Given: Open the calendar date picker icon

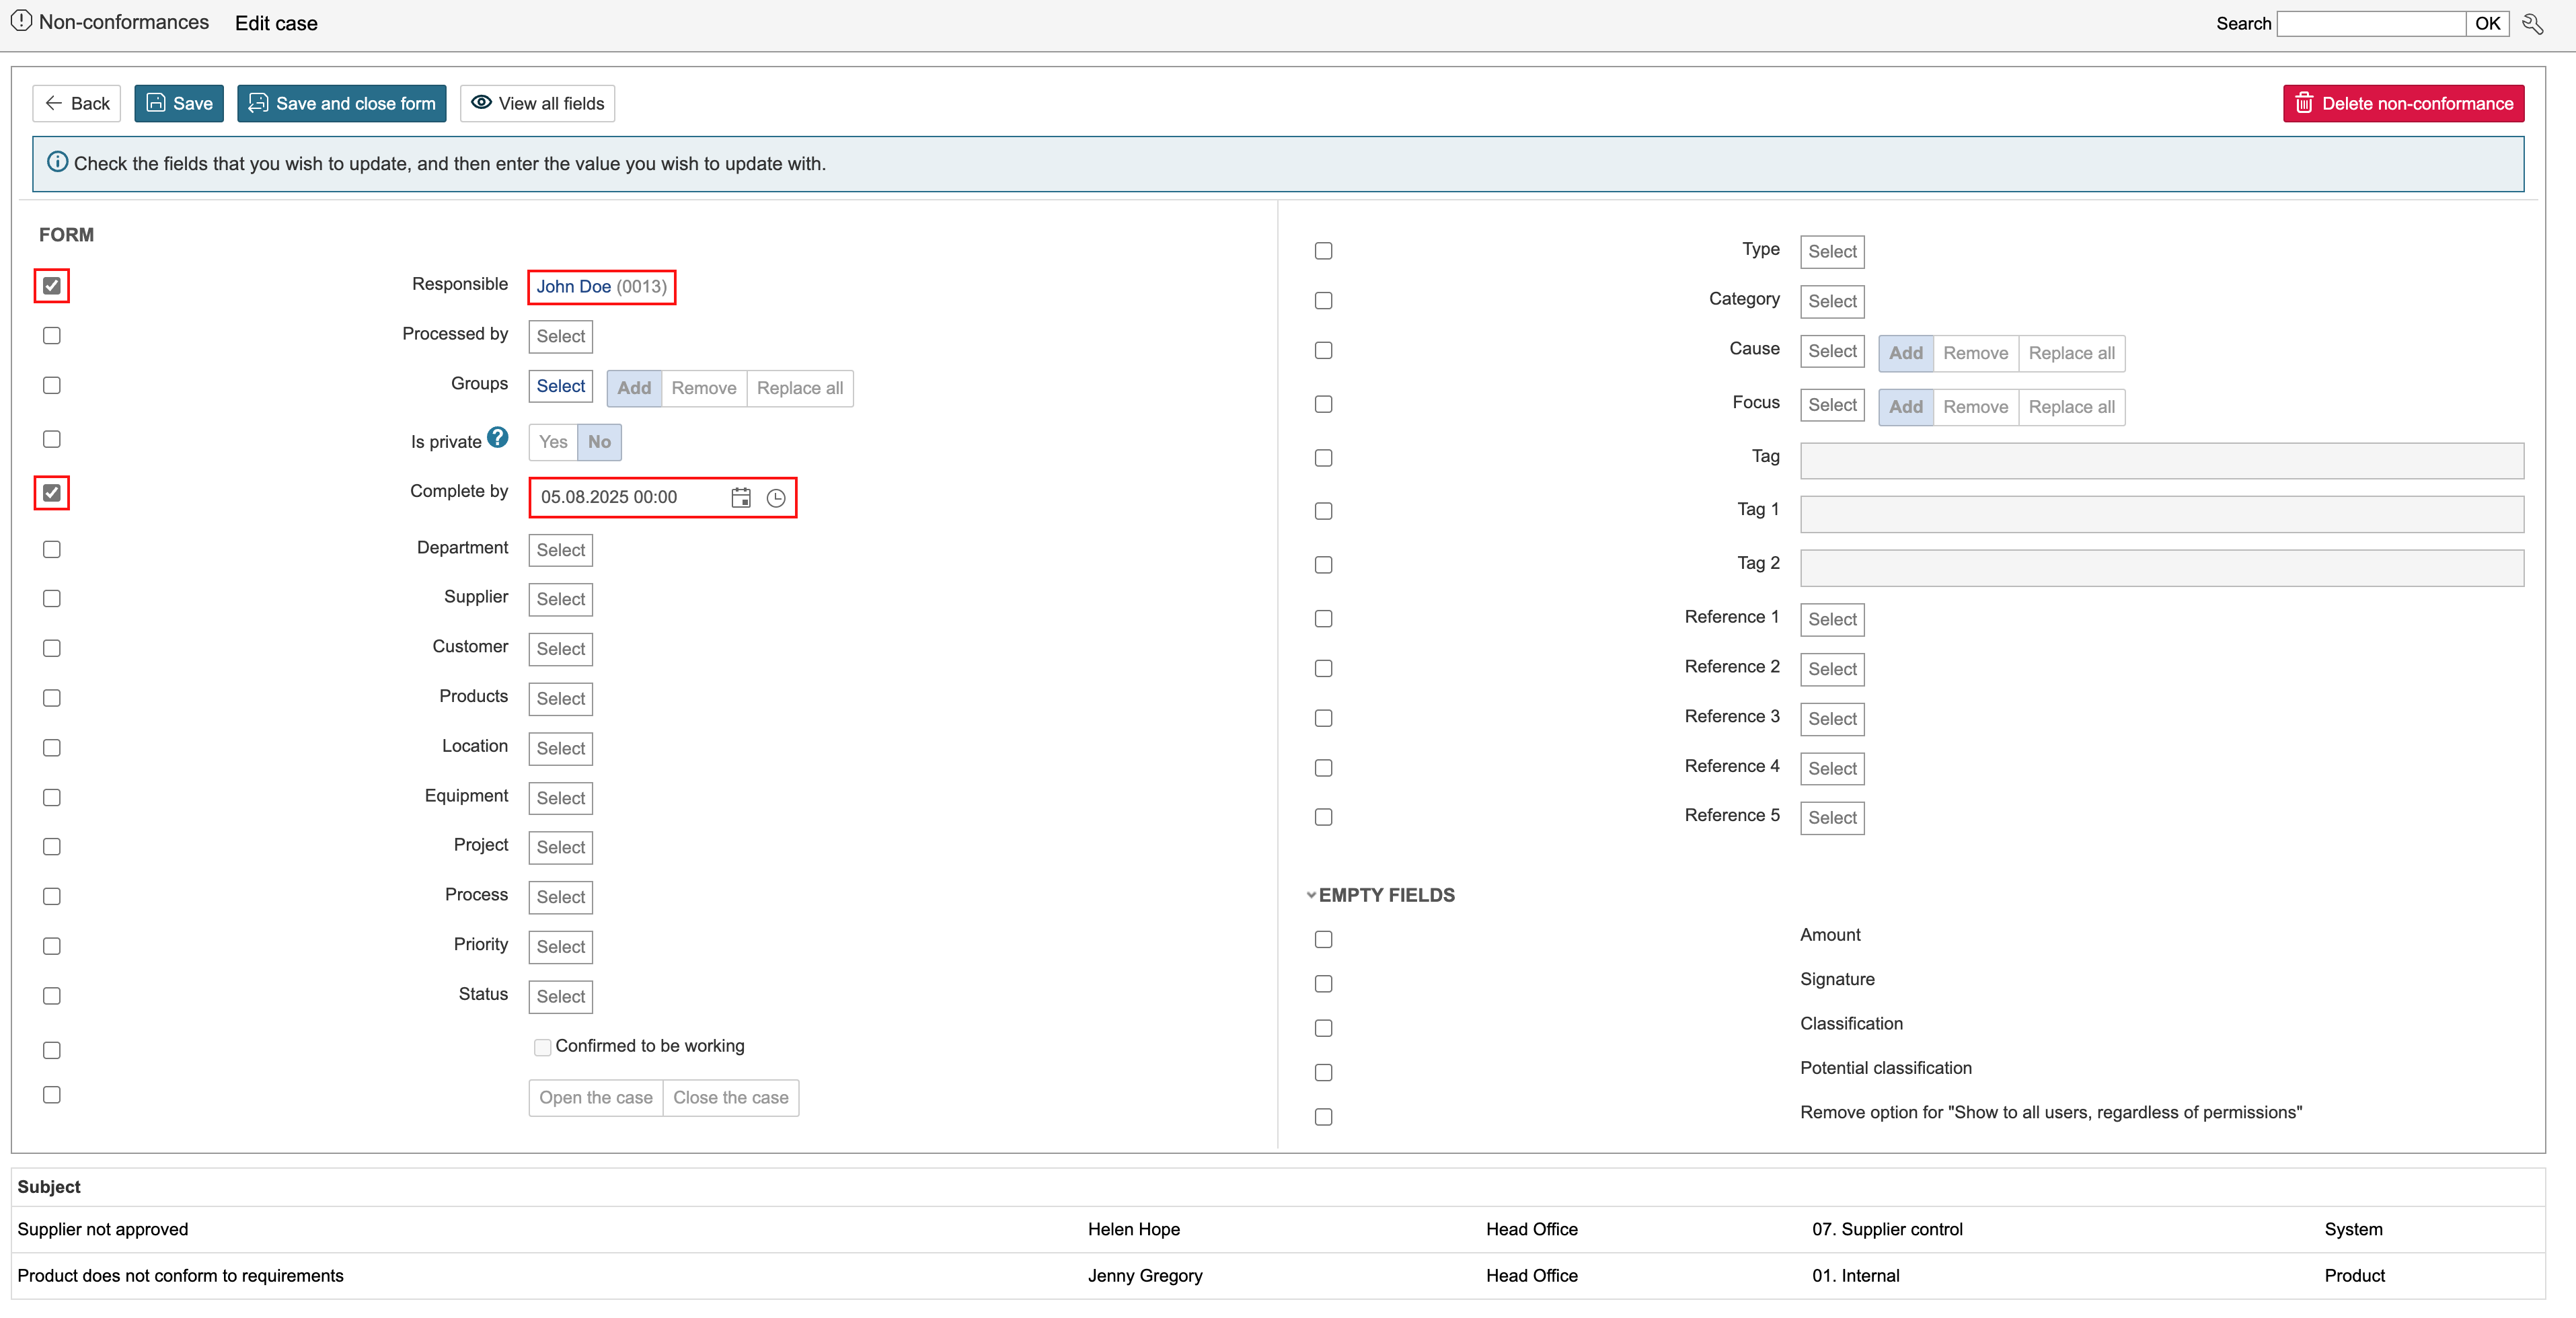Looking at the screenshot, I should point(740,497).
